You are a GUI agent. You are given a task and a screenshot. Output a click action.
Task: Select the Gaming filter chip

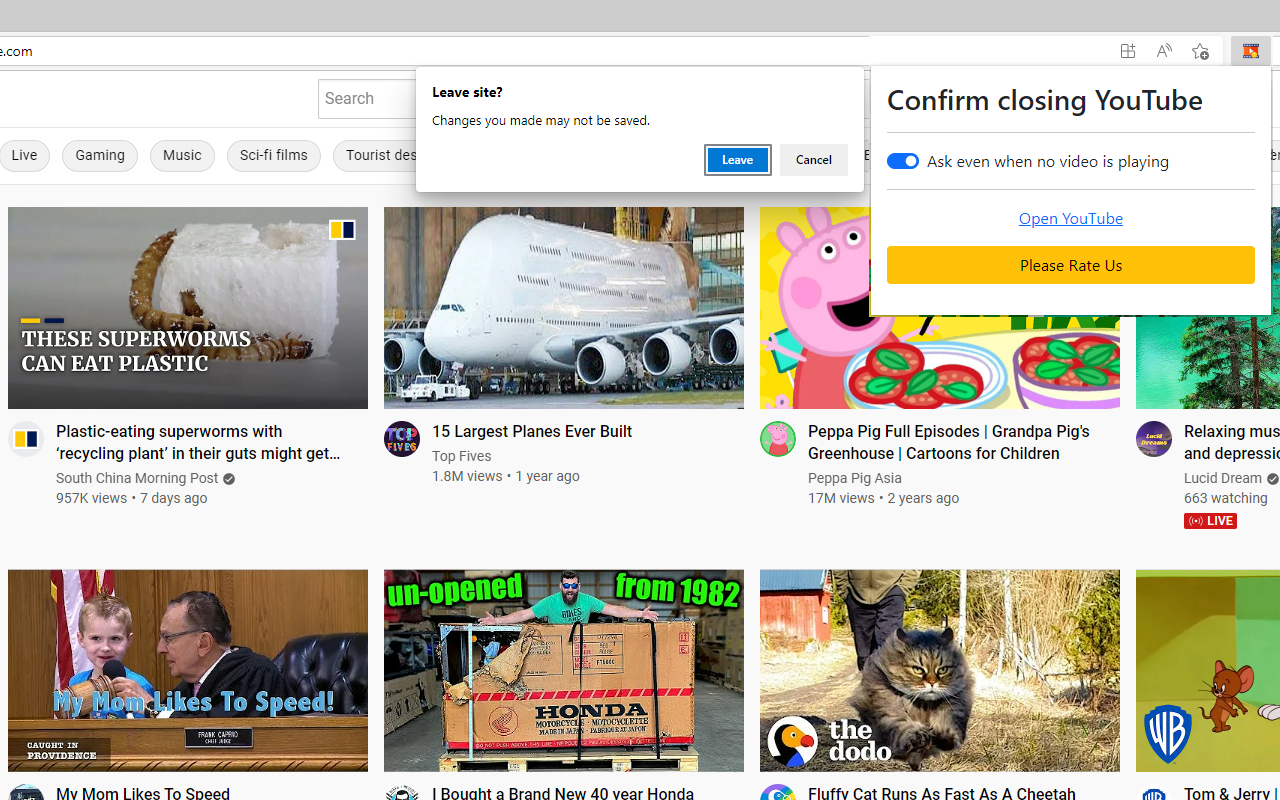click(x=100, y=156)
